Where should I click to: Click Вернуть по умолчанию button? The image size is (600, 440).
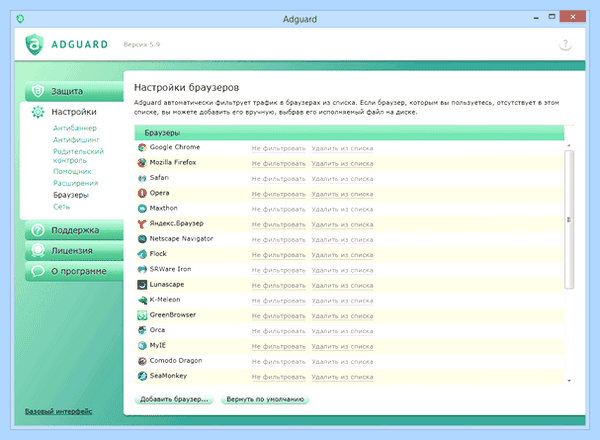click(265, 399)
